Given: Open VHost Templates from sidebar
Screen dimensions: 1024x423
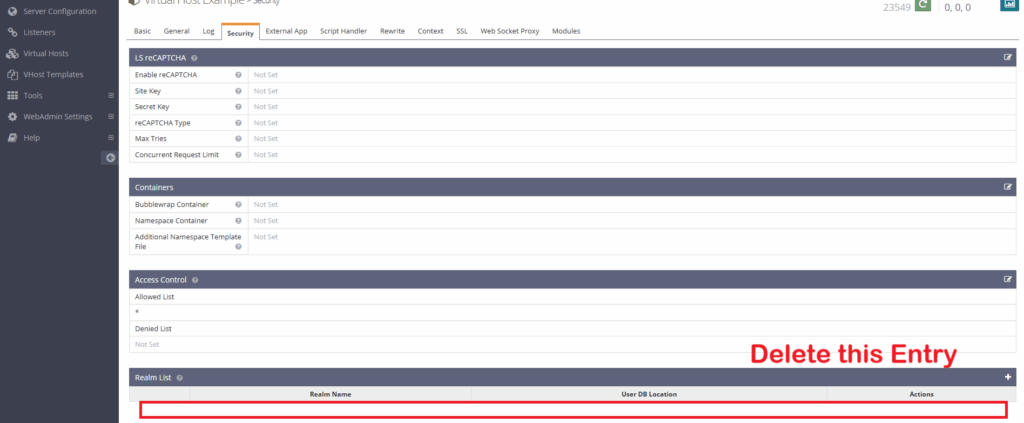Looking at the screenshot, I should 53,74.
